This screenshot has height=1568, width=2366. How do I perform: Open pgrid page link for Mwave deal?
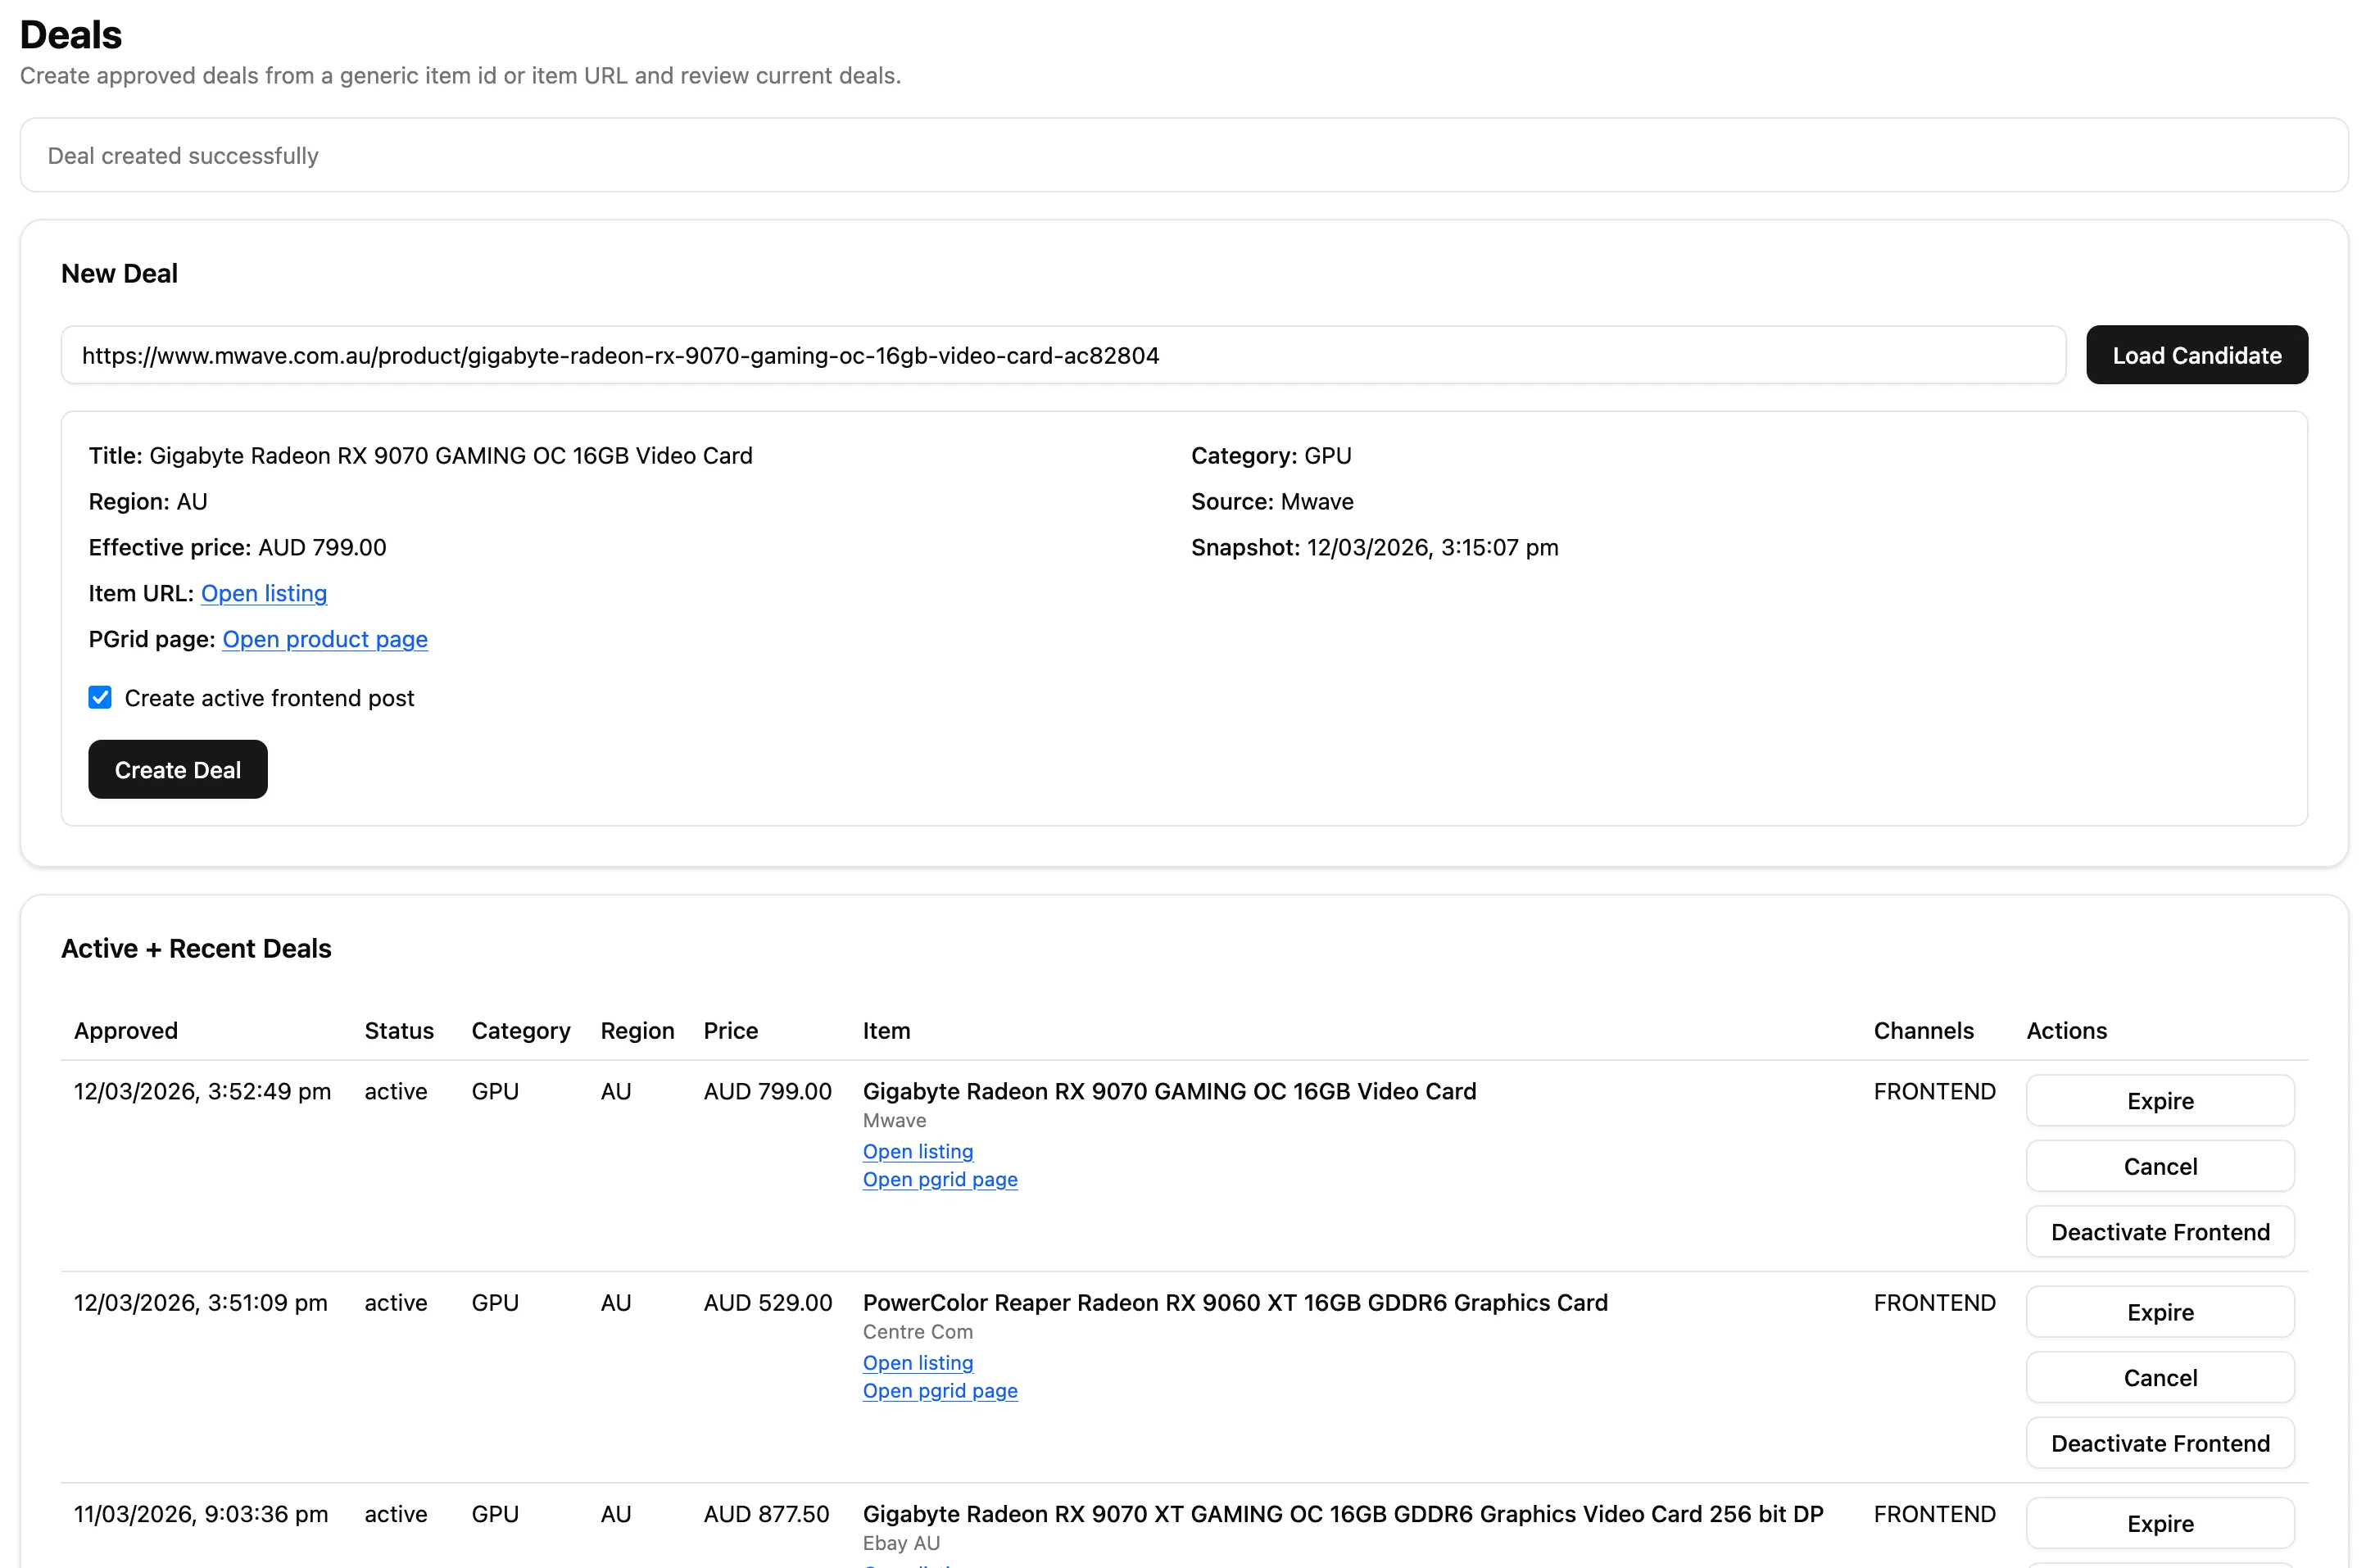[939, 1179]
